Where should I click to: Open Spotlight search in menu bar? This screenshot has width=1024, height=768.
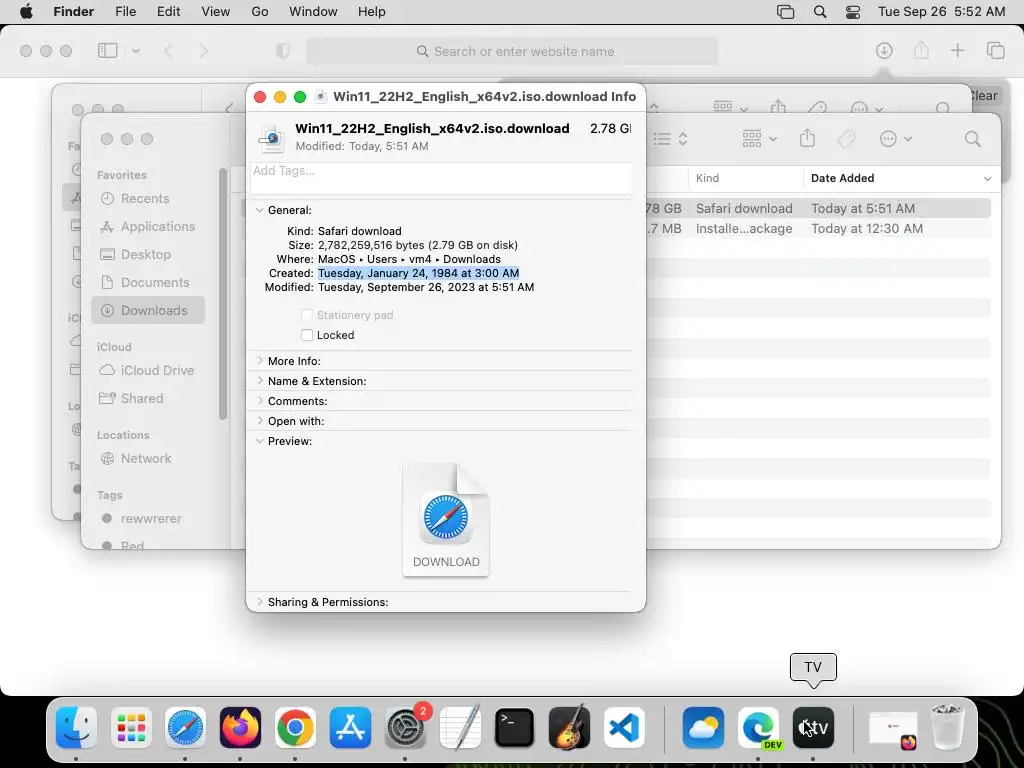click(820, 12)
